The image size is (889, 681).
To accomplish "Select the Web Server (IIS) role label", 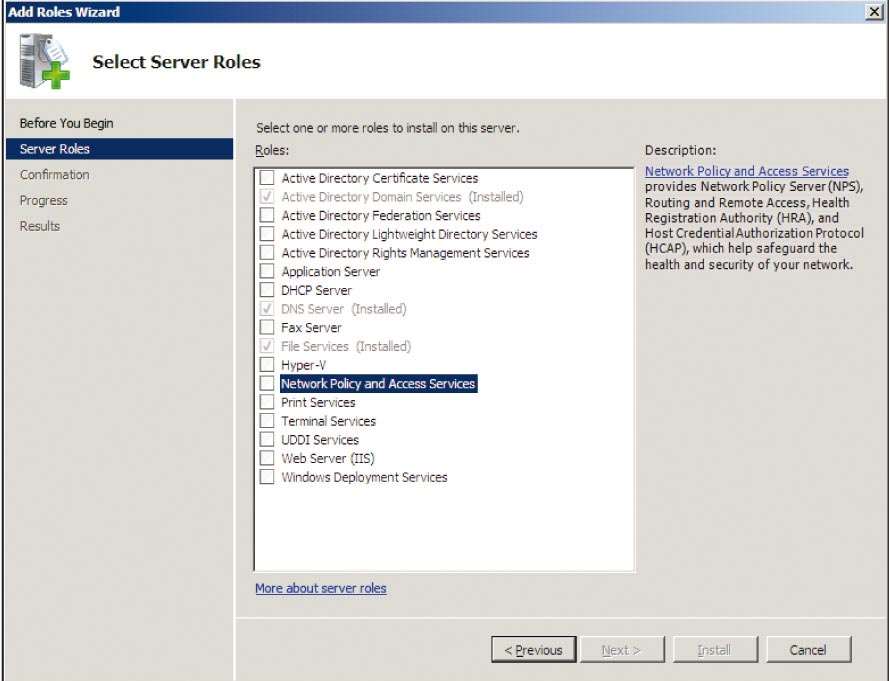I will [328, 458].
